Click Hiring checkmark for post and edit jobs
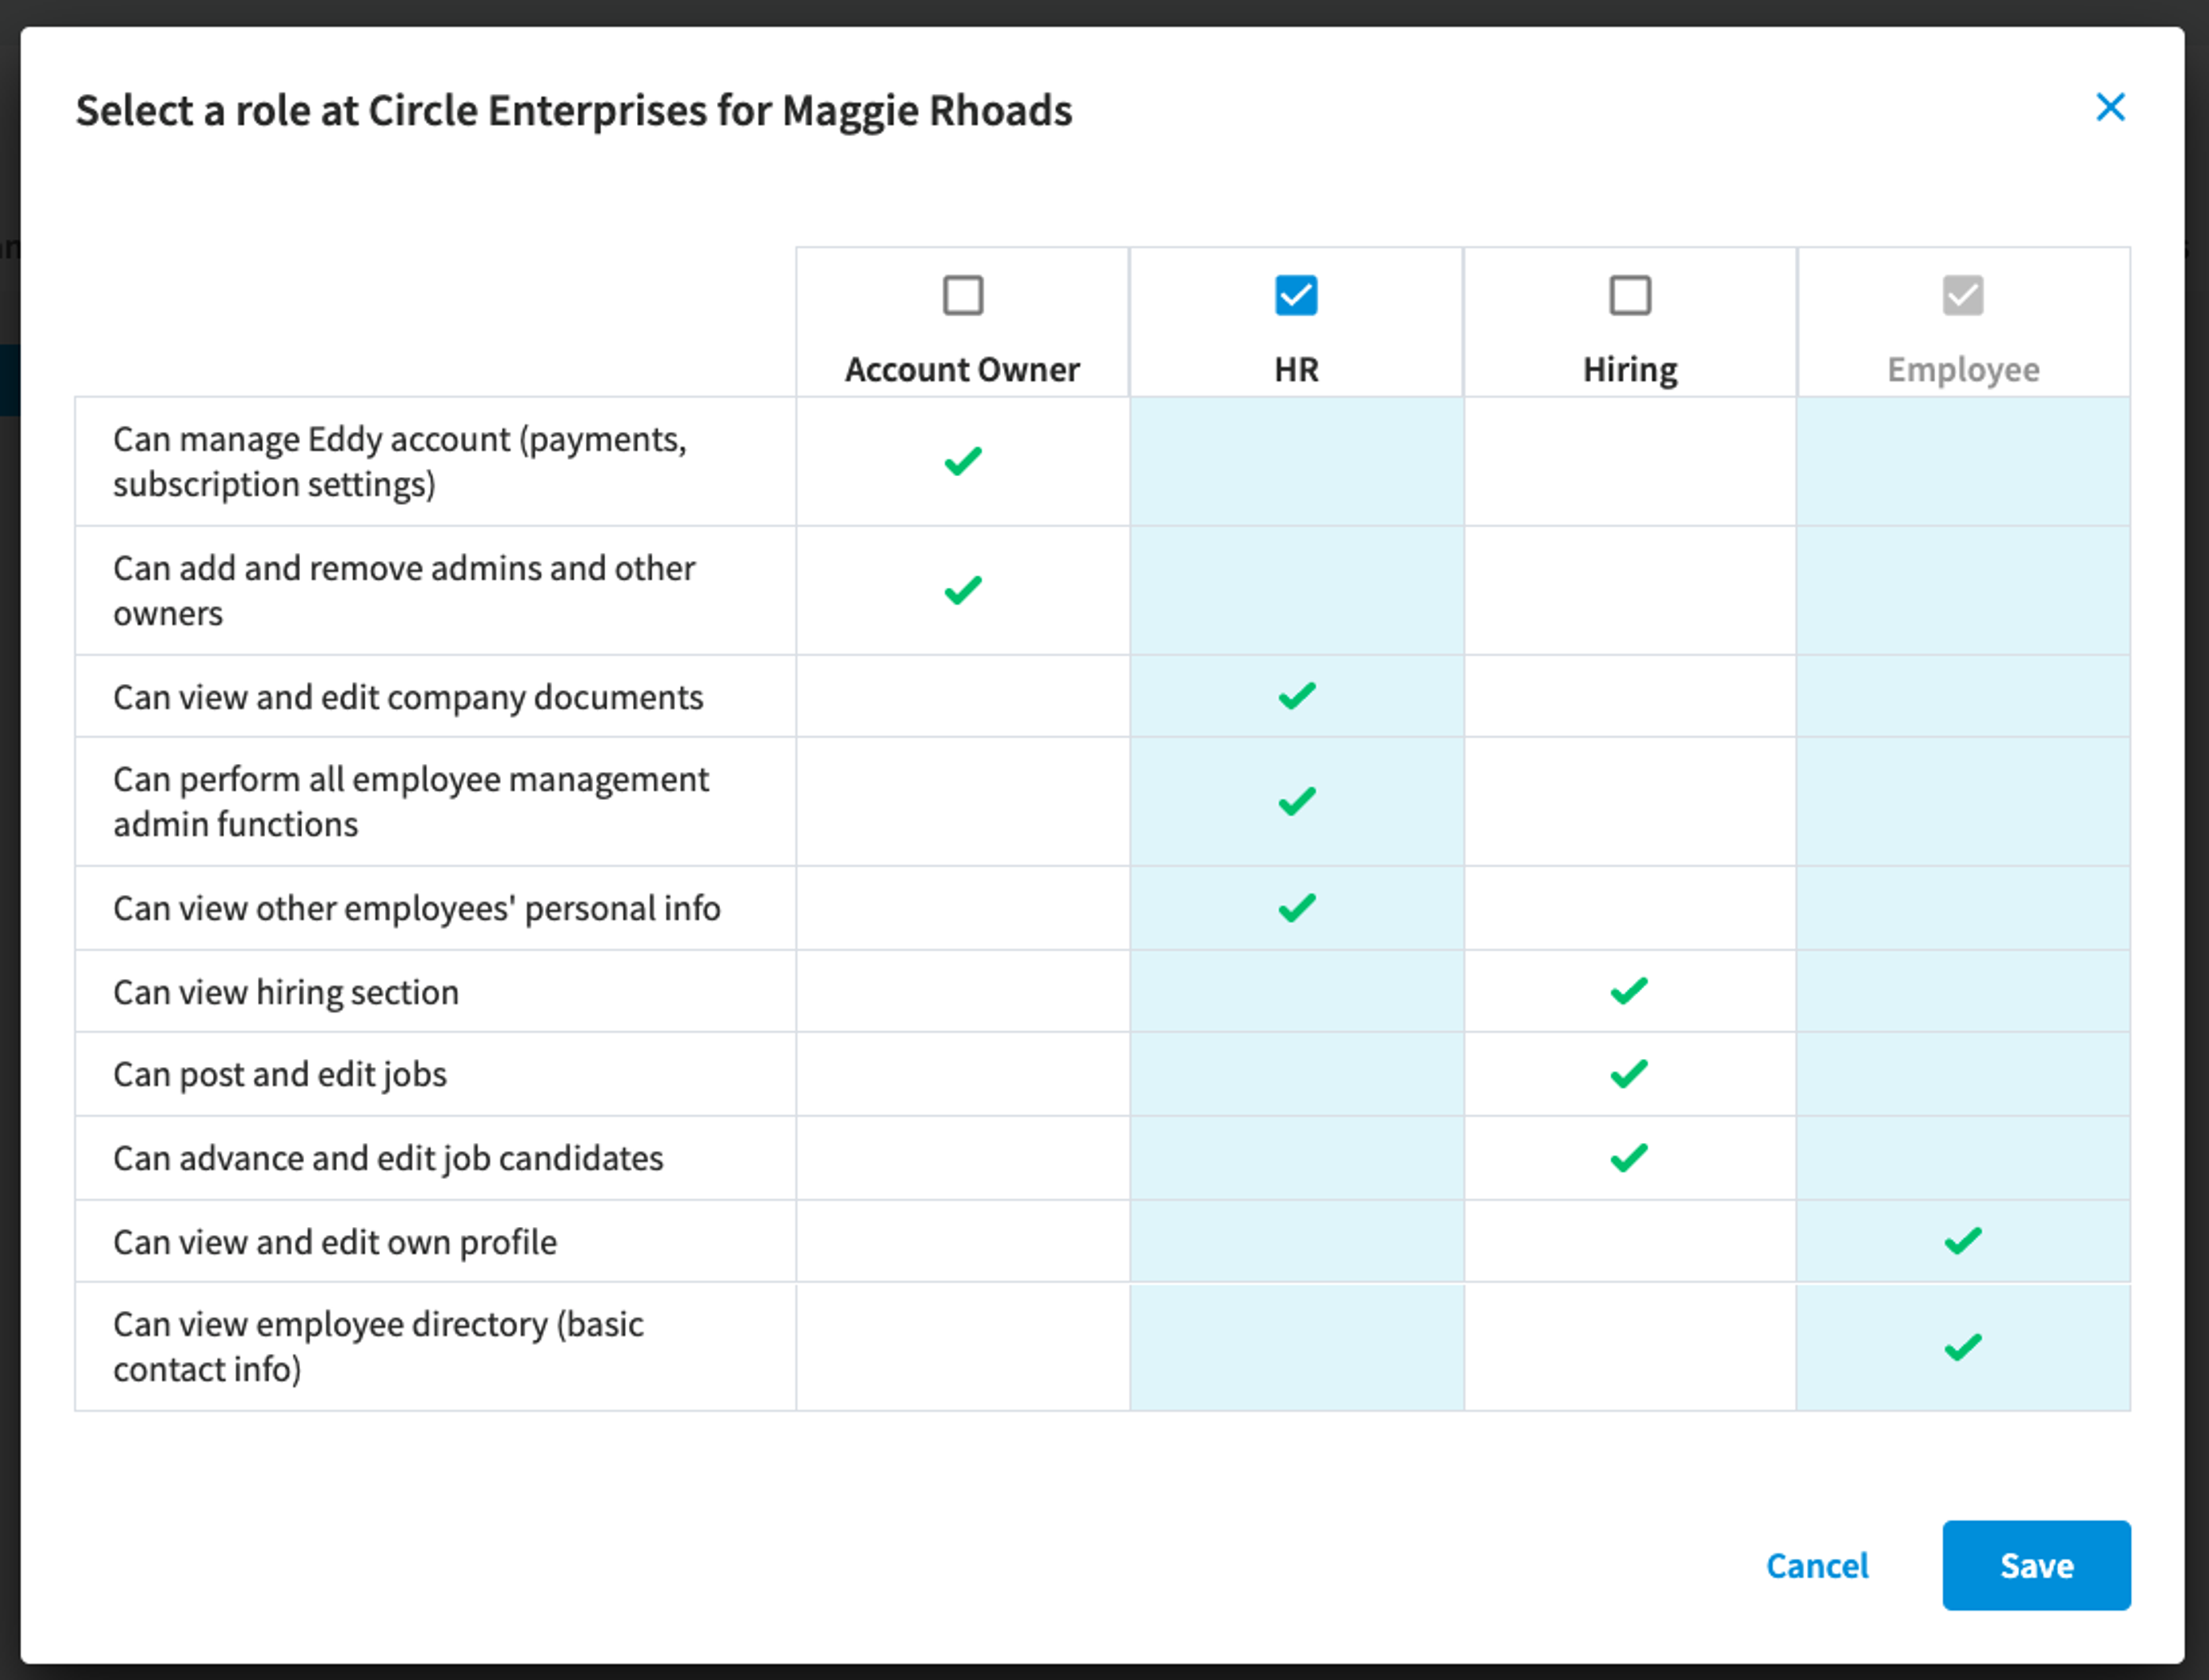Image resolution: width=2209 pixels, height=1680 pixels. [1629, 1074]
